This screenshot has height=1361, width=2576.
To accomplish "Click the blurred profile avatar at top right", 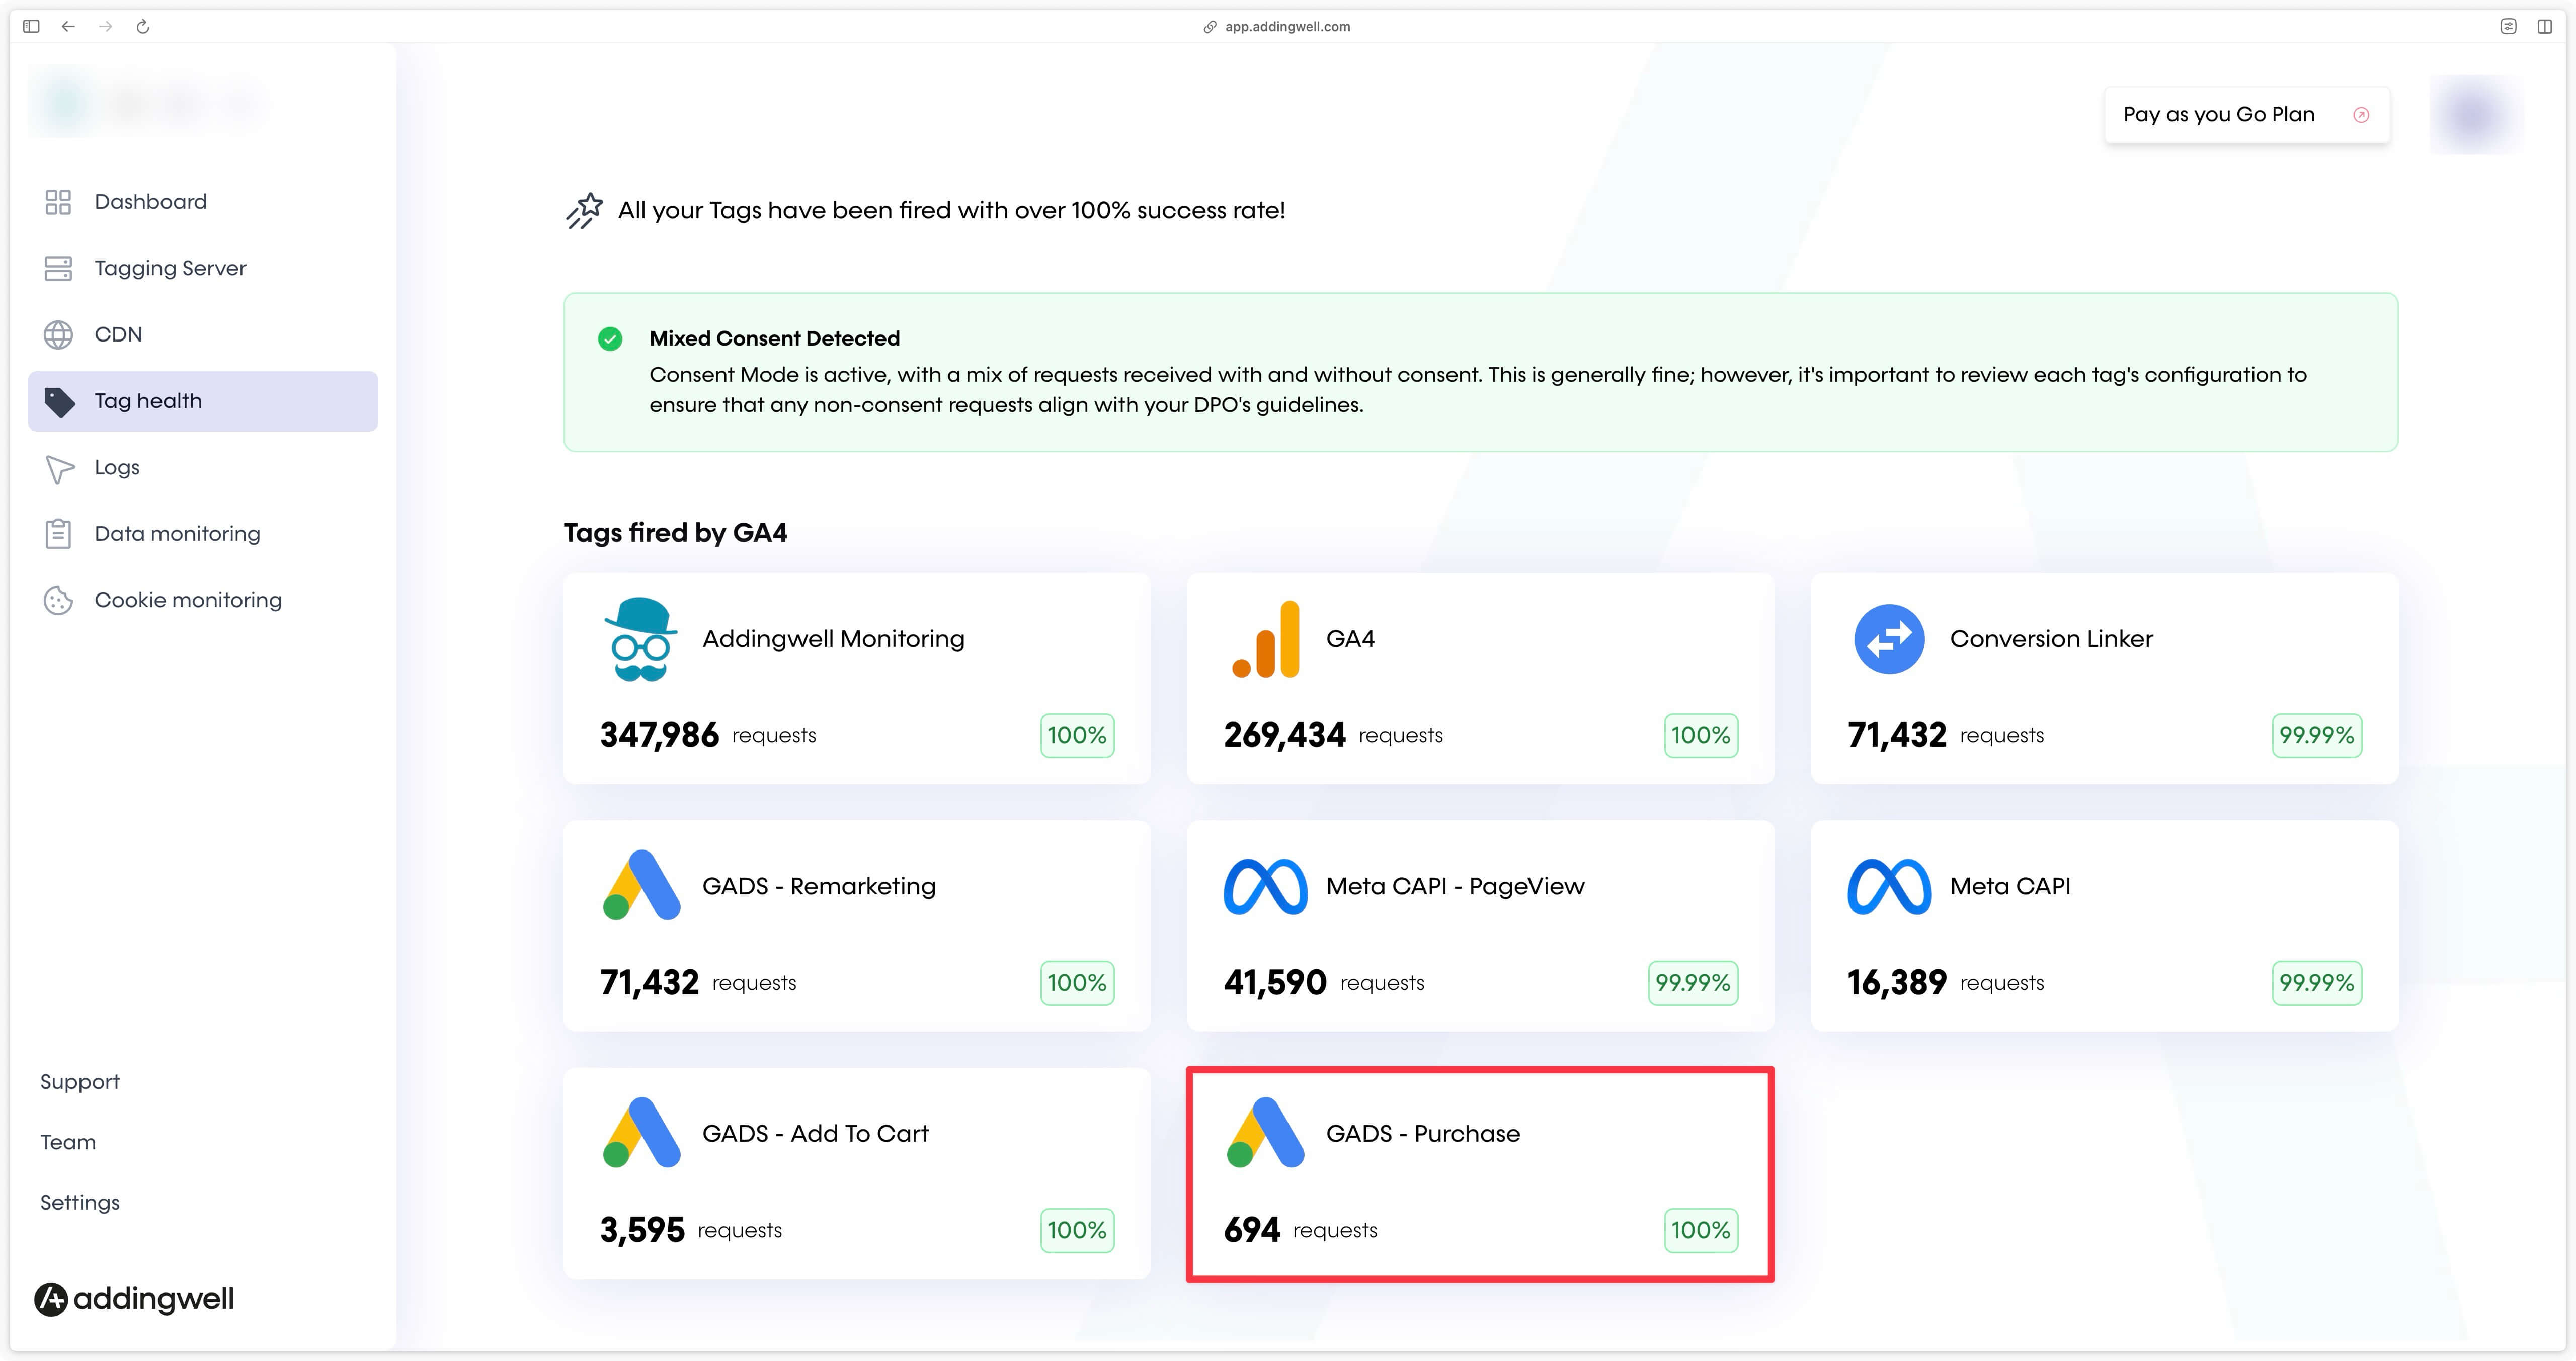I will tap(2476, 115).
